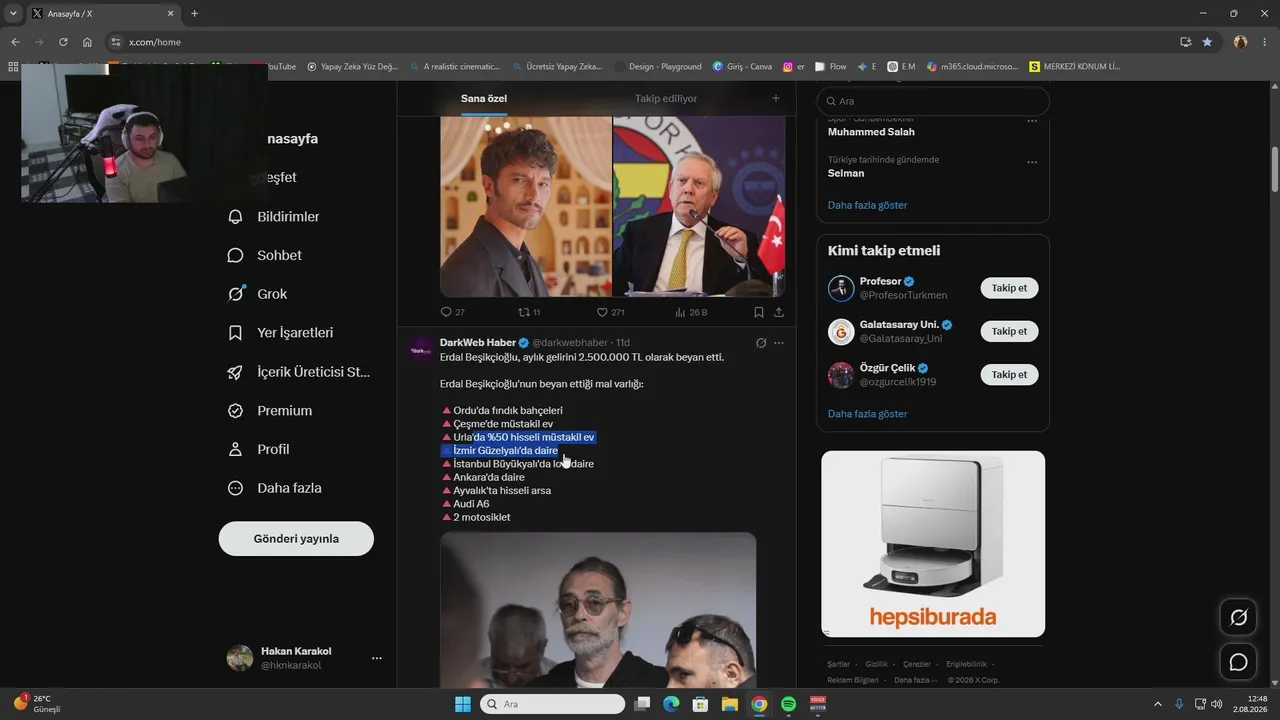The height and width of the screenshot is (720, 1280).
Task: Select the Anasayfa / X browser tab
Action: point(103,14)
